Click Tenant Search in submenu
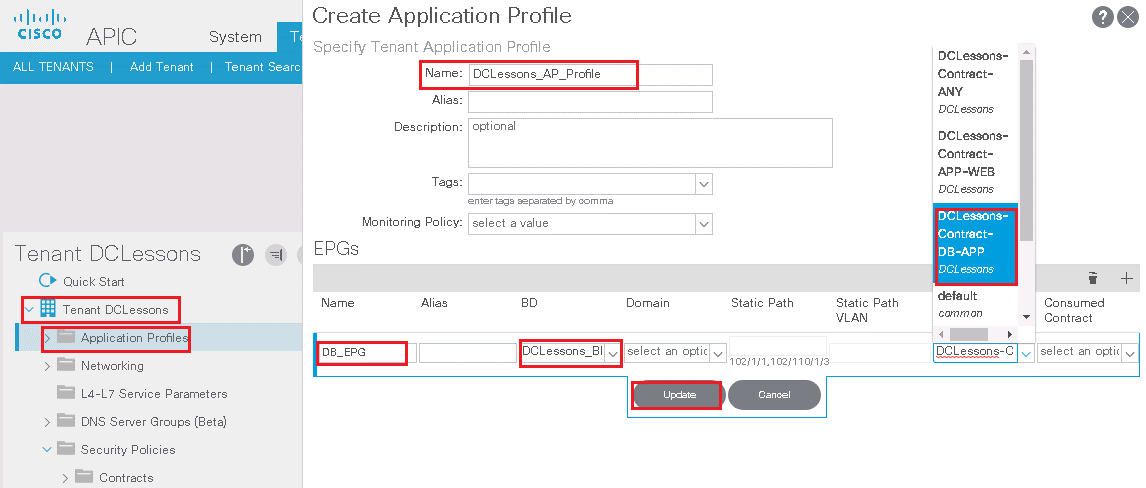Viewport: 1146px width, 488px height. (x=263, y=66)
